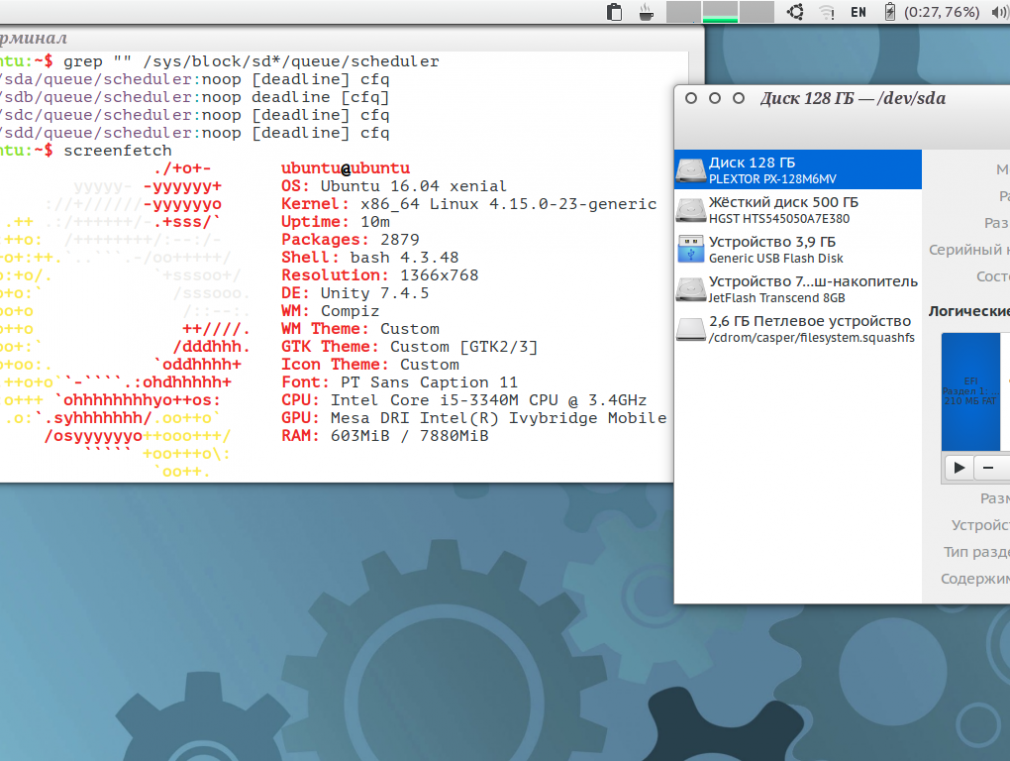The image size is (1010, 761).
Task: Click the 'Resolution: 1366x768' line
Action: [x=379, y=275]
